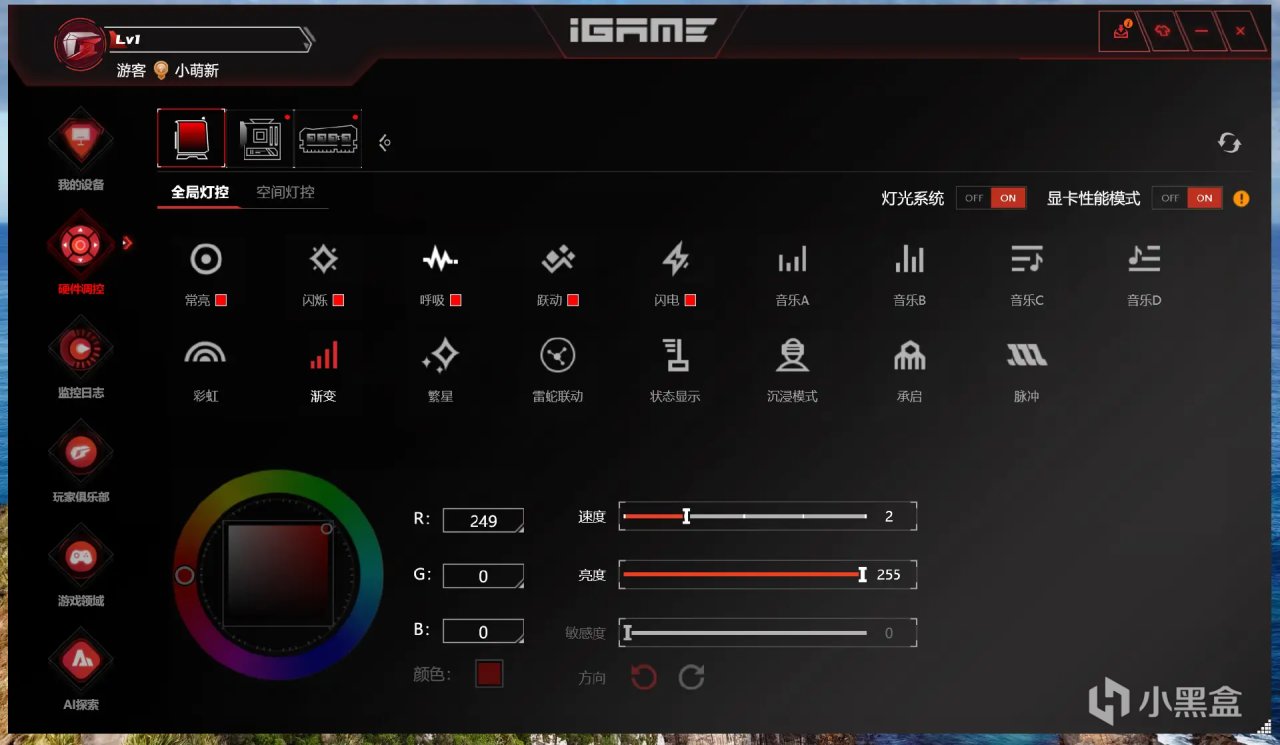Set direction to counterclockwise rotation
The image size is (1280, 745).
click(643, 677)
